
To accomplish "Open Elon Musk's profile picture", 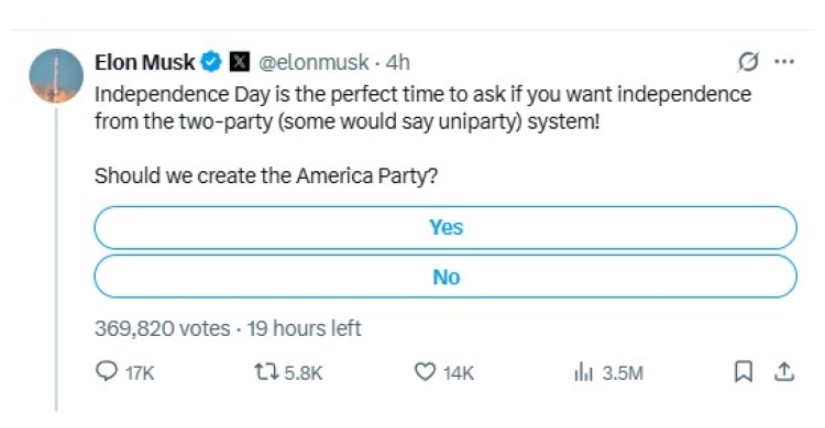I will [55, 76].
